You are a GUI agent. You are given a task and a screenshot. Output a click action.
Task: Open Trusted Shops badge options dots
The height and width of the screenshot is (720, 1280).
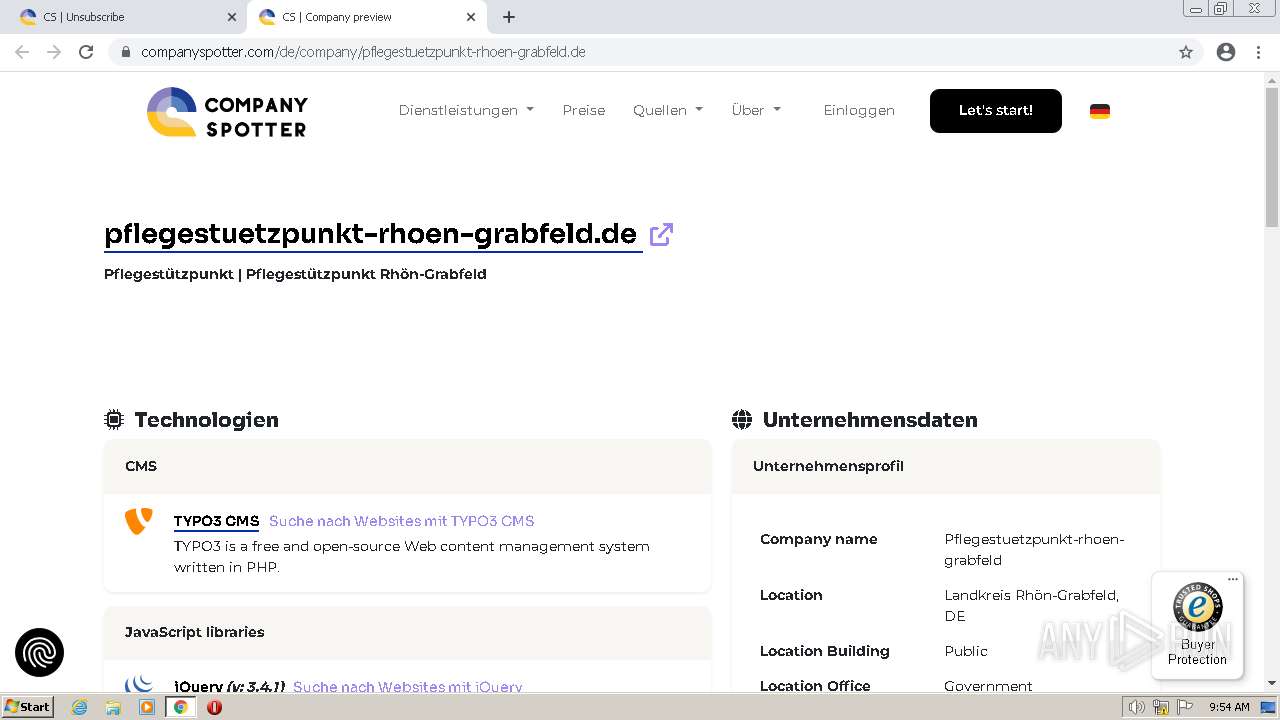[1232, 579]
